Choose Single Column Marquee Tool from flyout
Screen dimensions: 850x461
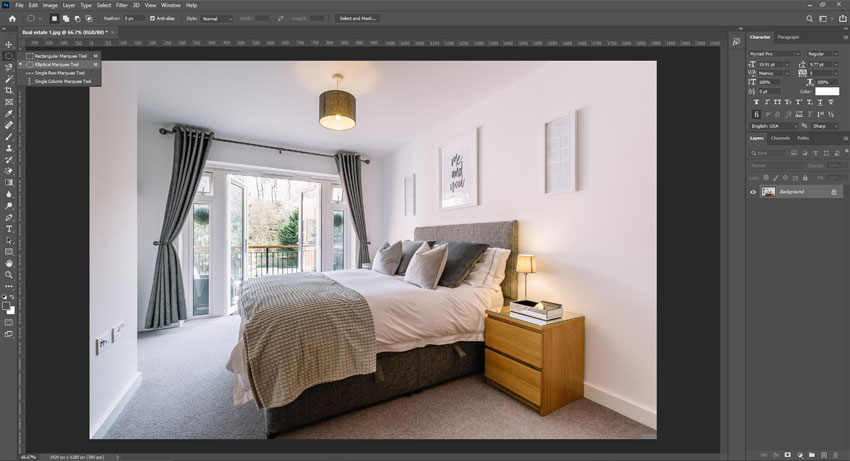[x=60, y=81]
